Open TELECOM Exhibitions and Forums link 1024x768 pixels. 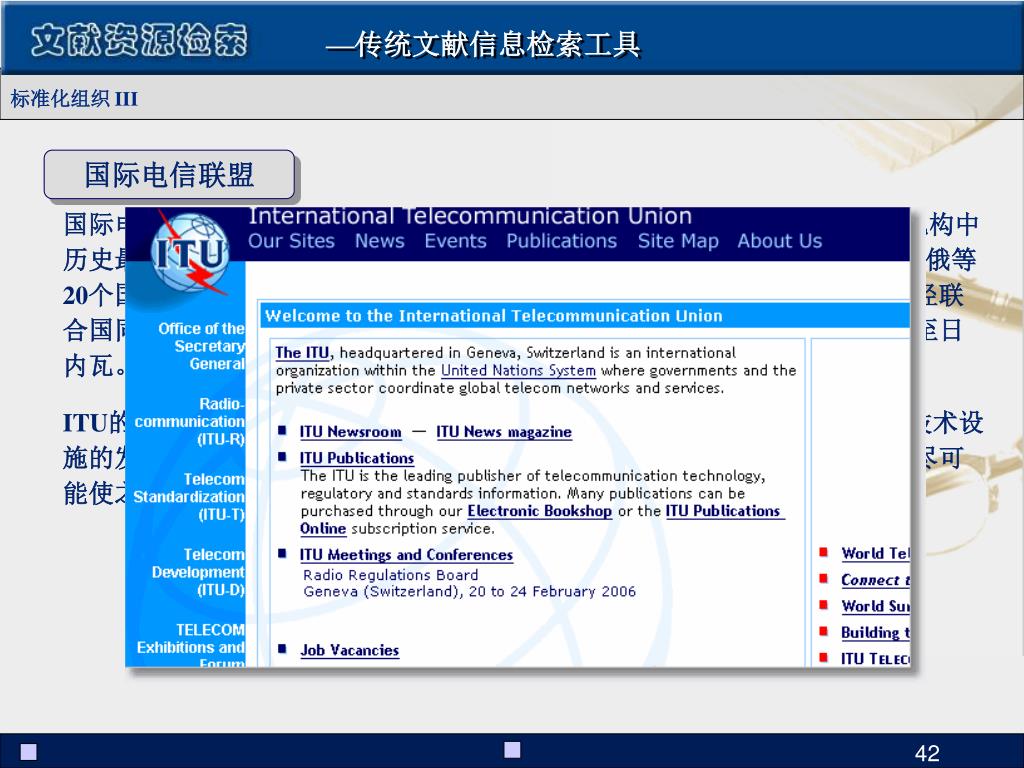click(x=191, y=647)
